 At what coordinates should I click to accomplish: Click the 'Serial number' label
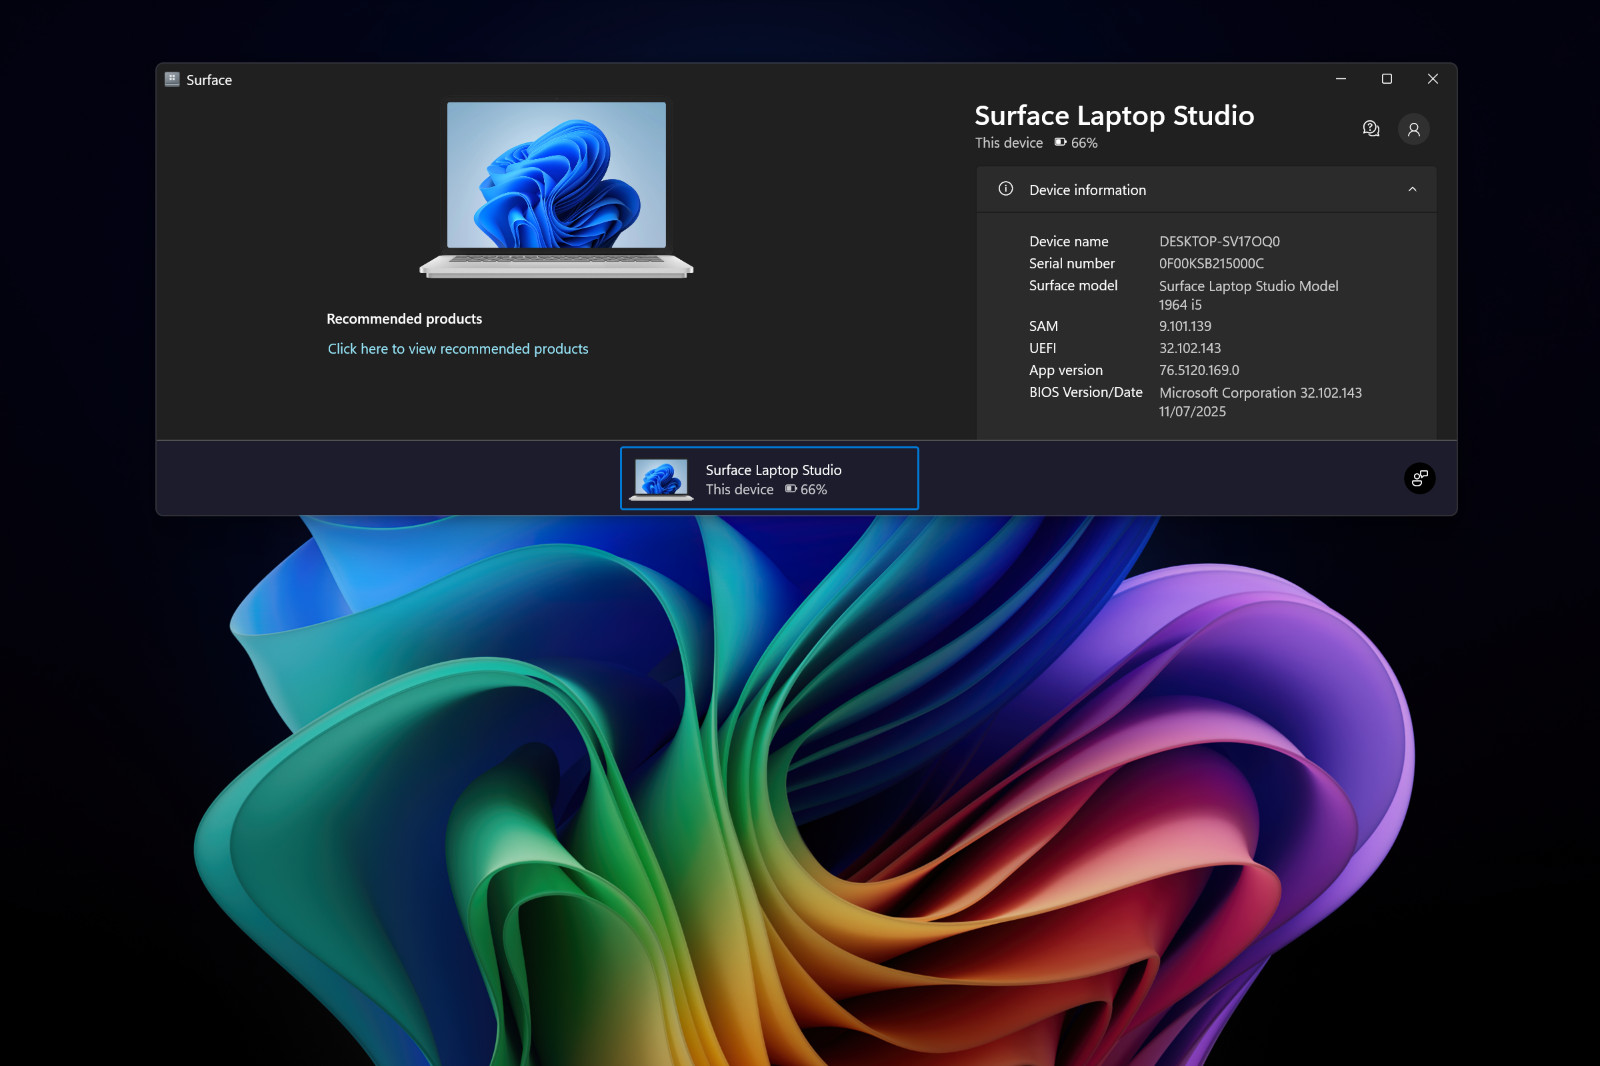1072,263
